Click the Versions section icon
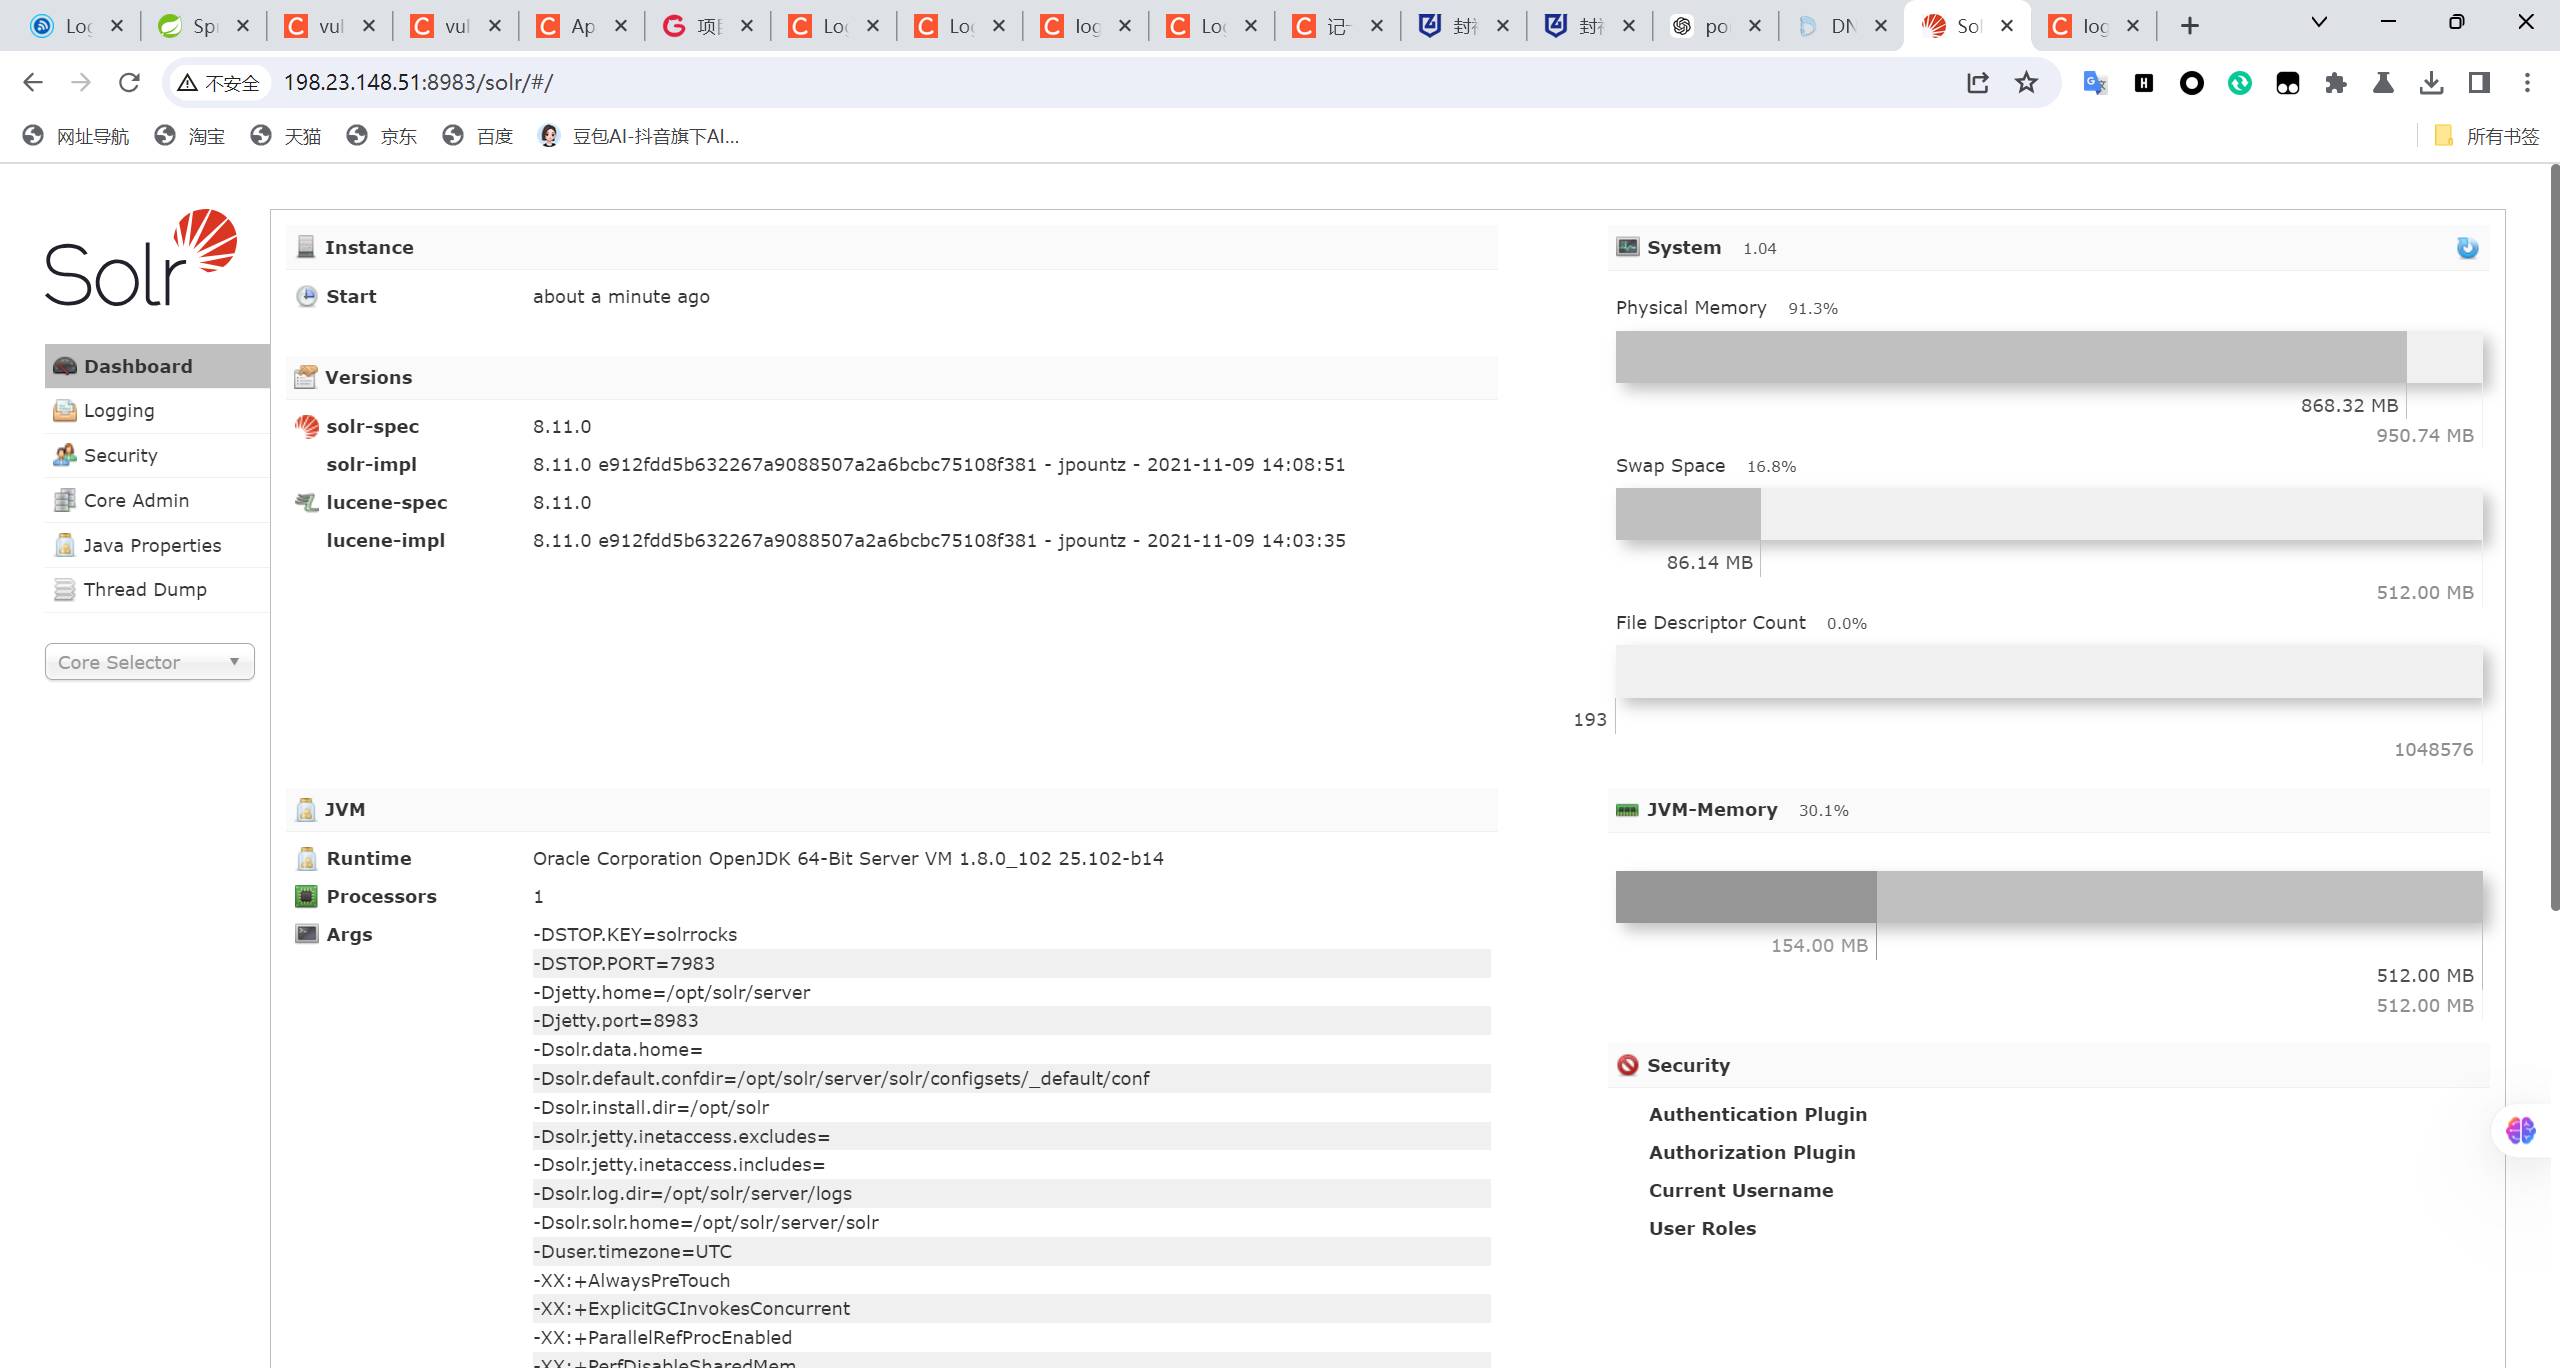 (306, 377)
